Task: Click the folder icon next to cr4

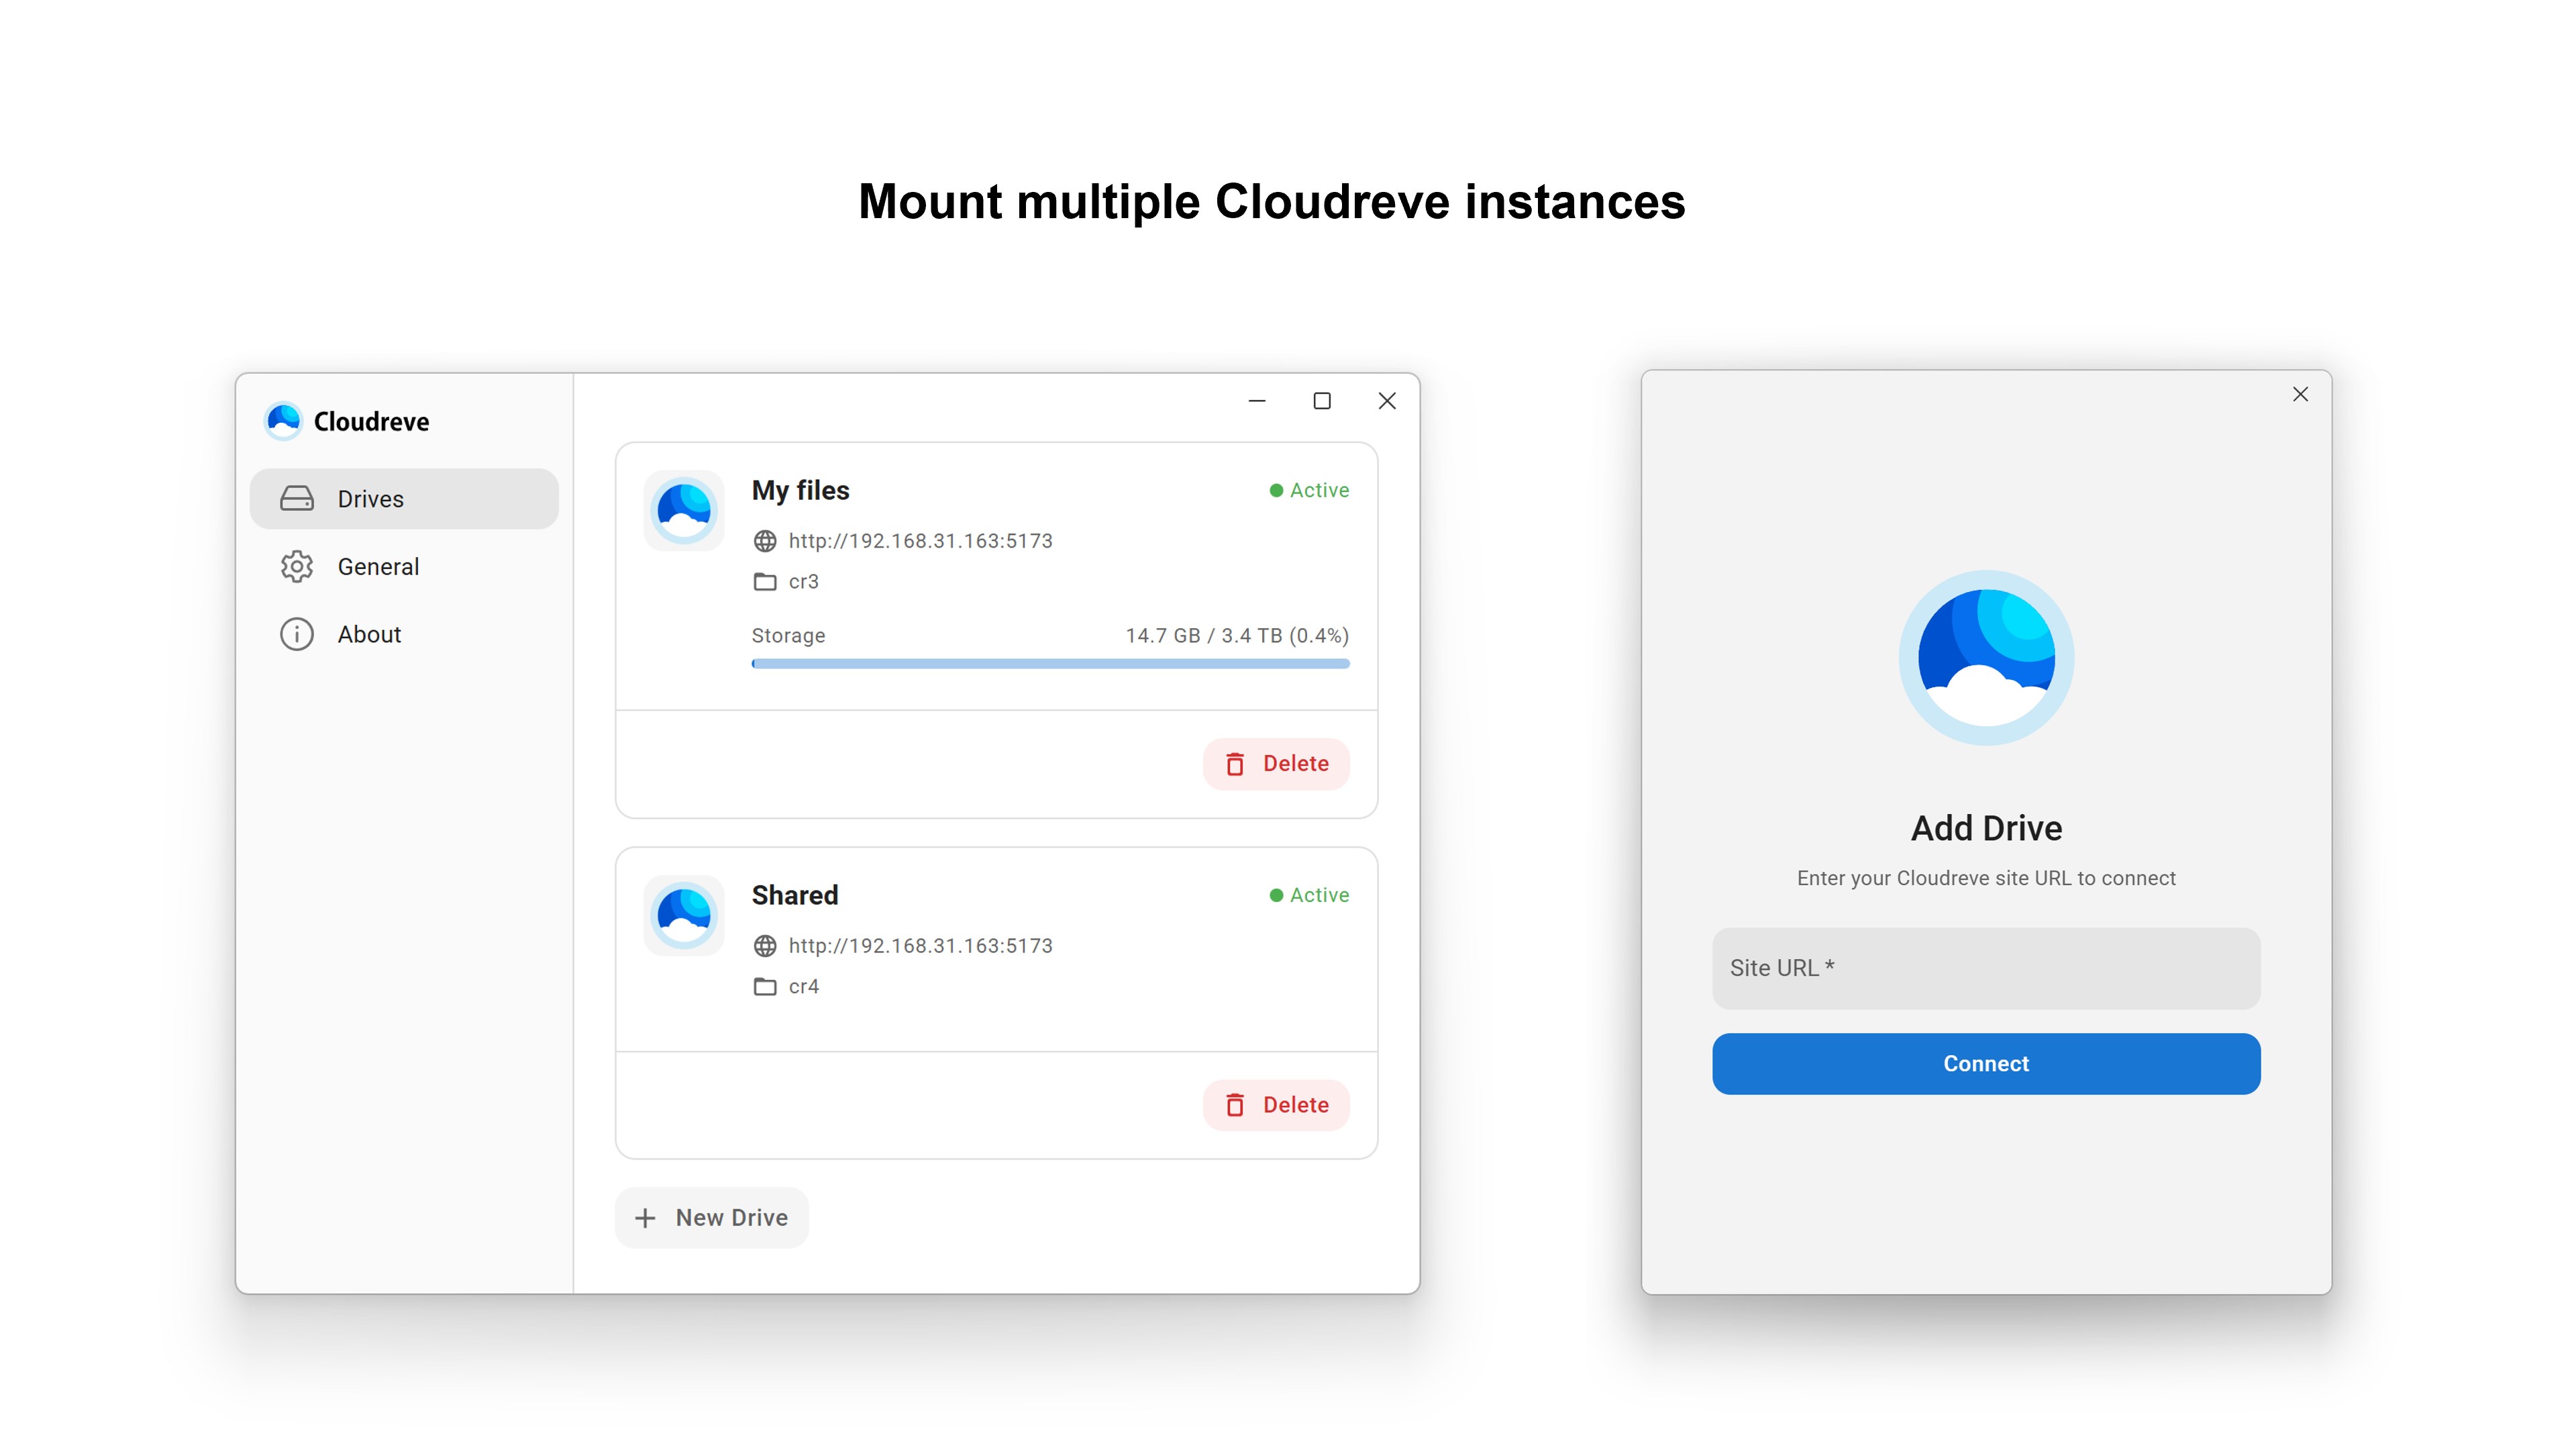Action: pyautogui.click(x=765, y=987)
